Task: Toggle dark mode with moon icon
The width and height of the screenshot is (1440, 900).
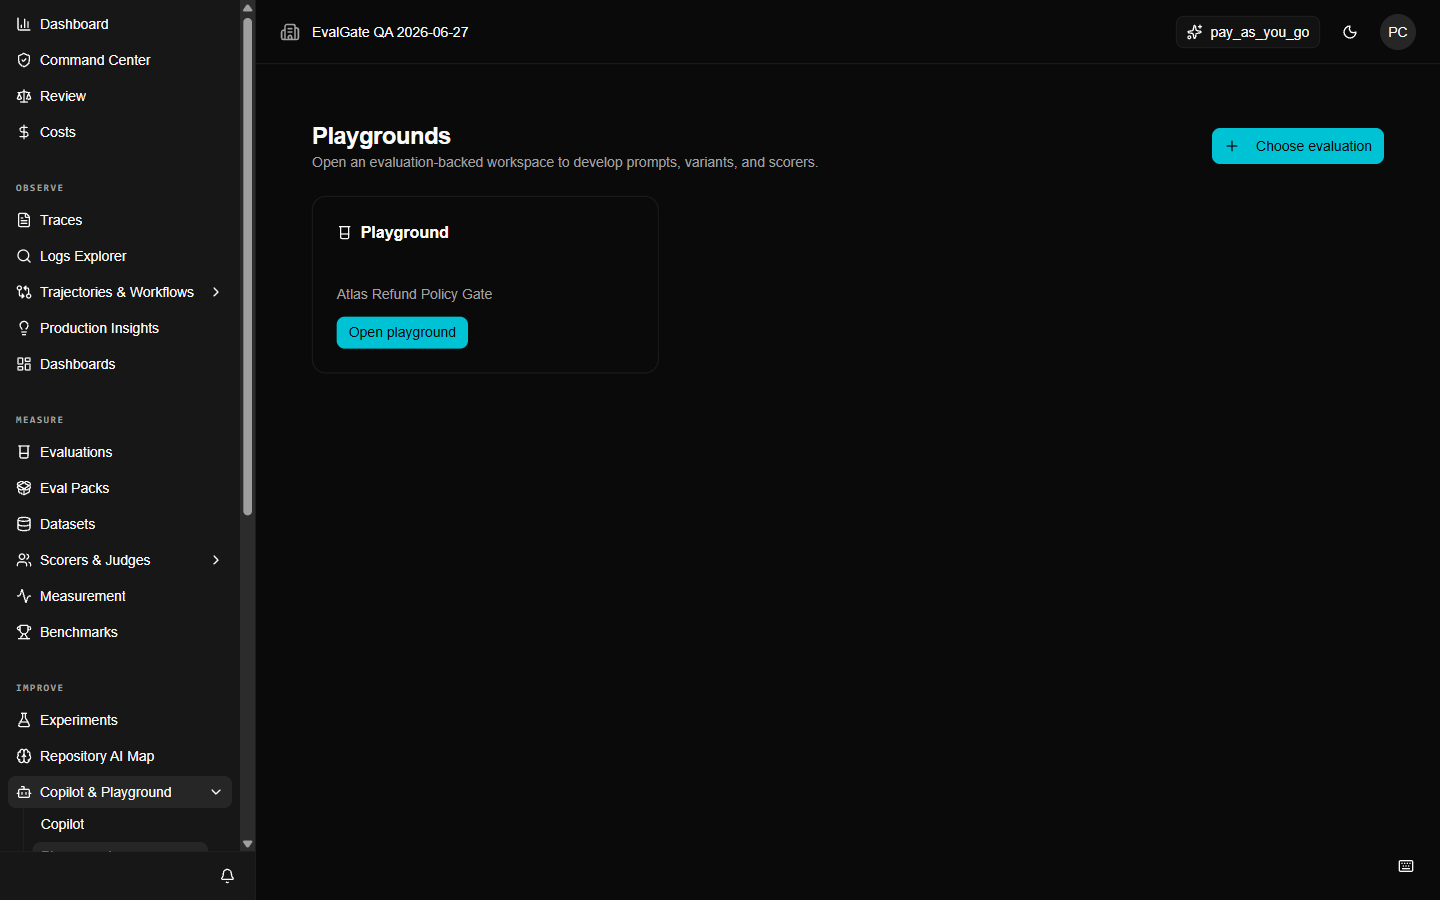Action: tap(1350, 32)
